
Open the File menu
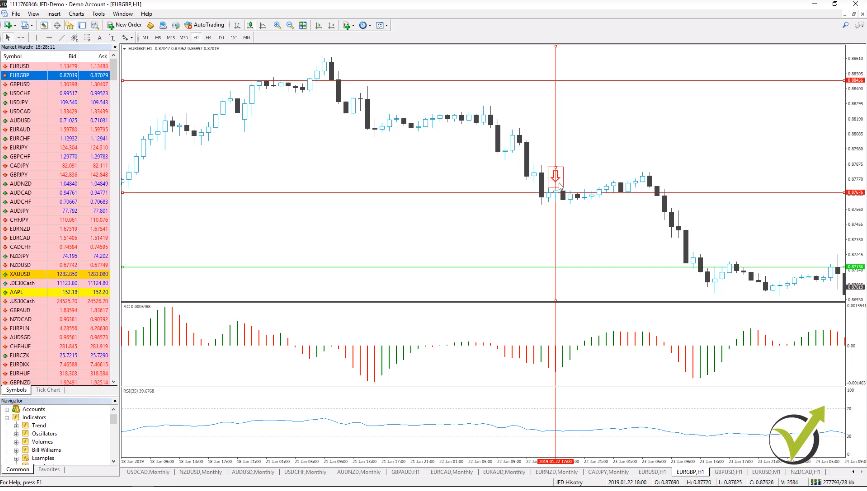[x=15, y=14]
